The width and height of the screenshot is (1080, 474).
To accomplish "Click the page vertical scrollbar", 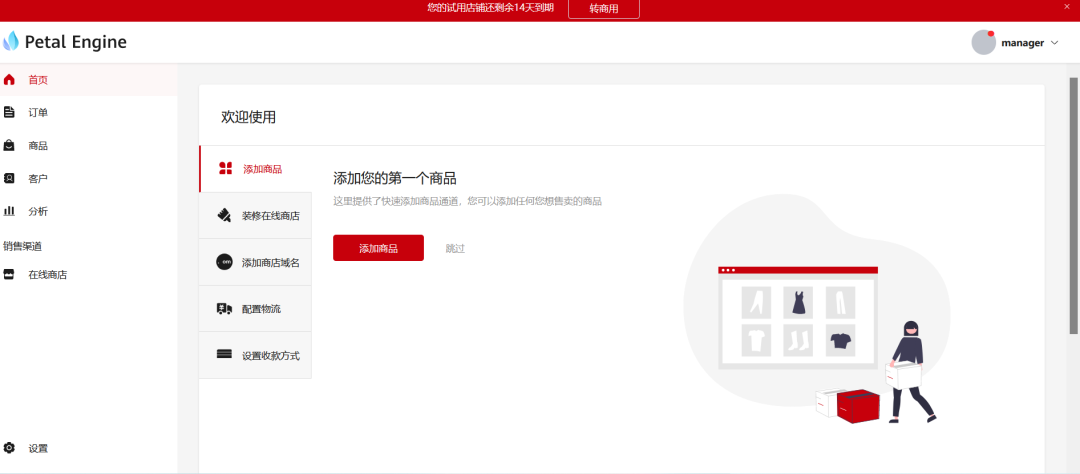I will point(1073,207).
